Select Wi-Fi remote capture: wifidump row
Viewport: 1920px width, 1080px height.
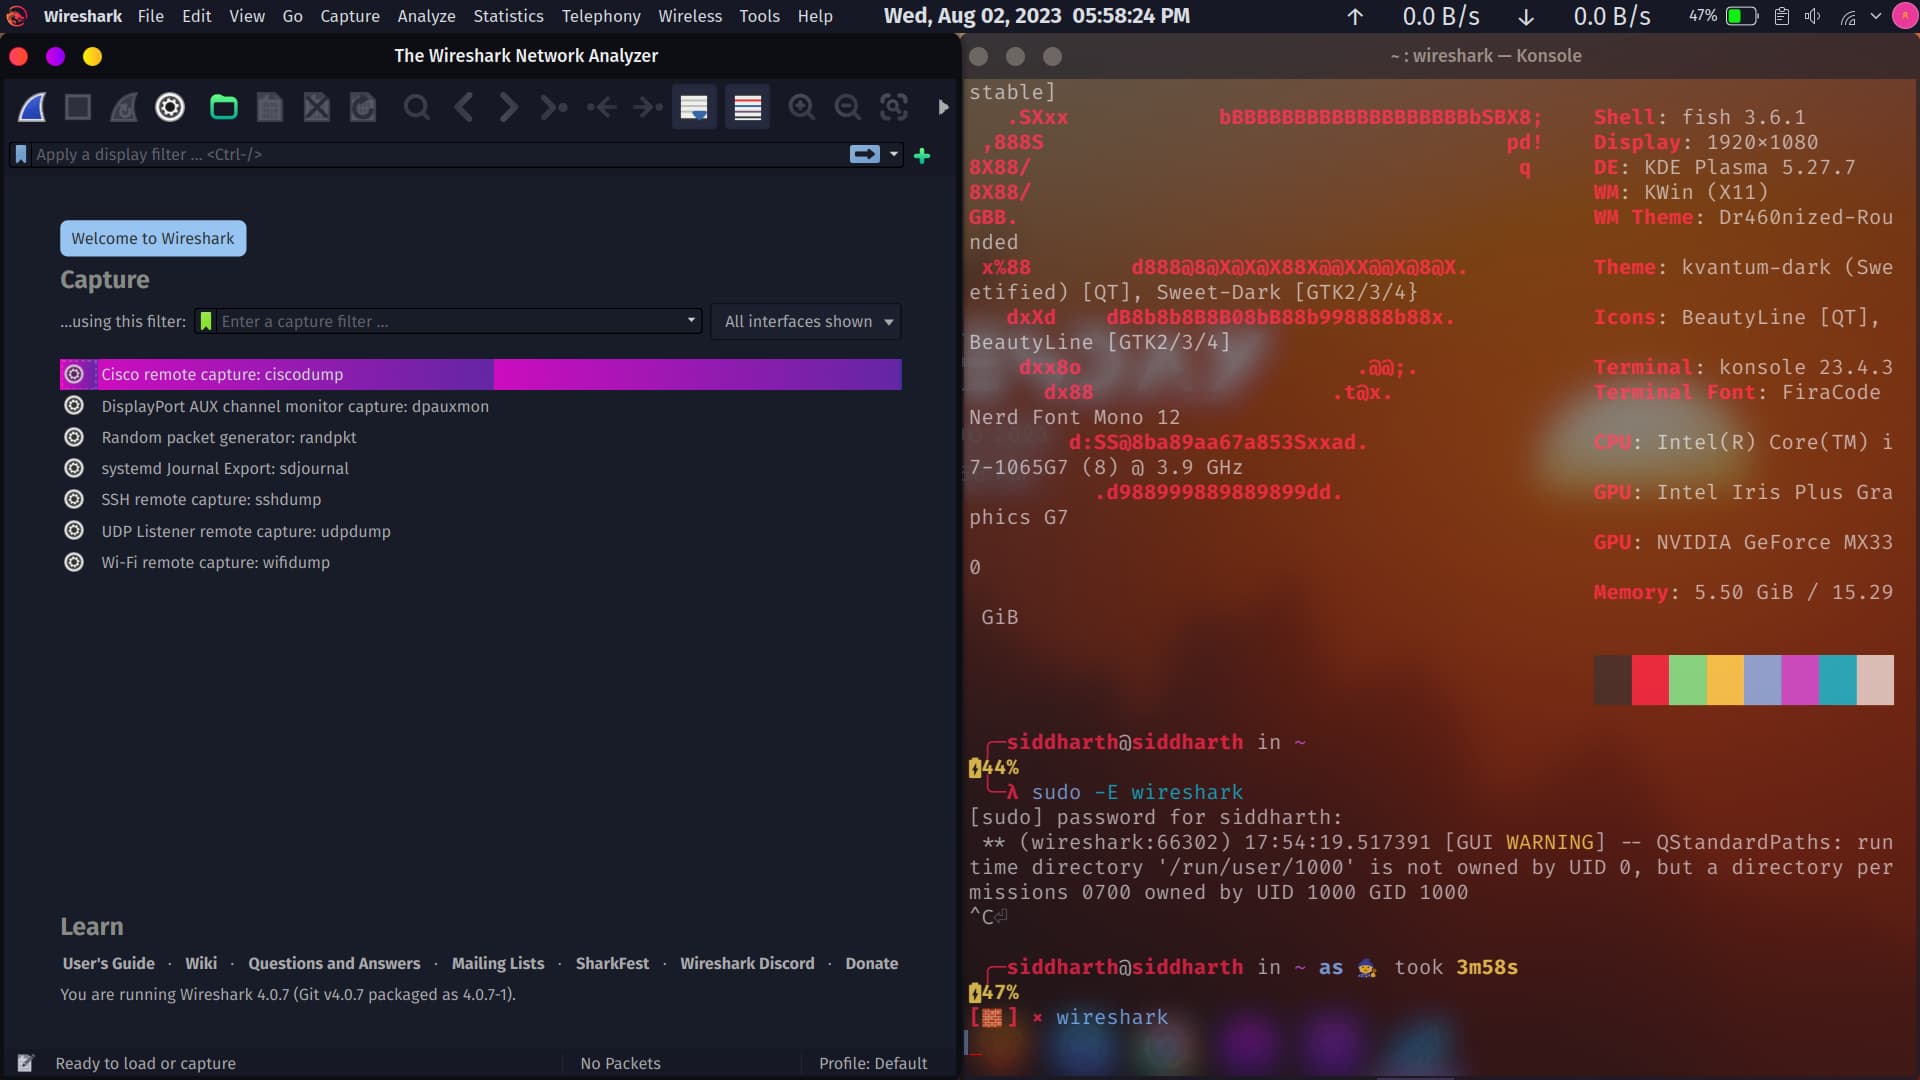[x=480, y=562]
